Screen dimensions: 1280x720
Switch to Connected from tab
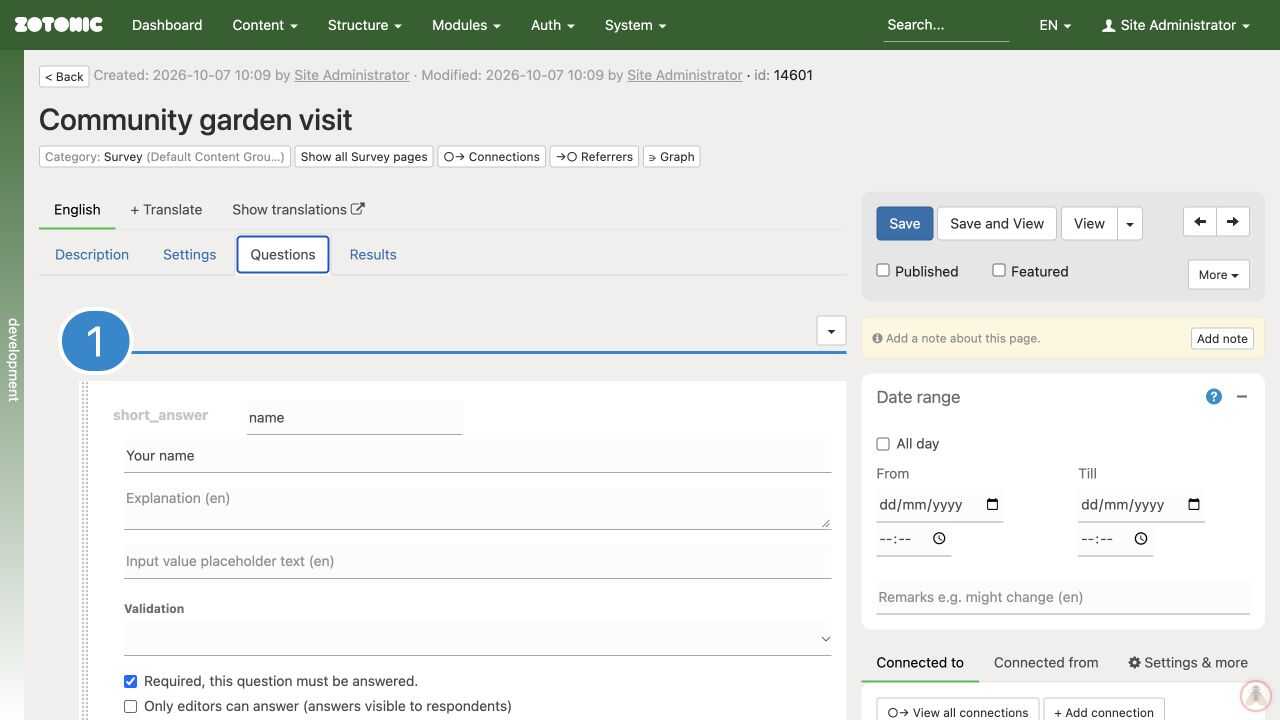(x=1046, y=662)
